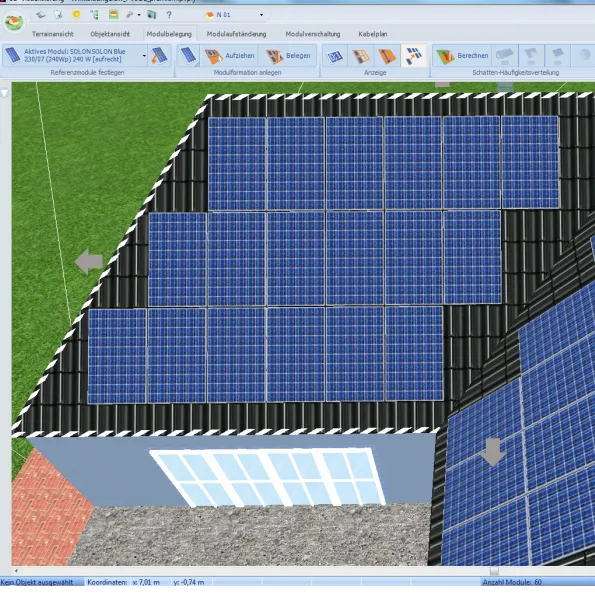Click the 'Referenzmodule festlegen' group label
595x595 pixels.
point(87,72)
